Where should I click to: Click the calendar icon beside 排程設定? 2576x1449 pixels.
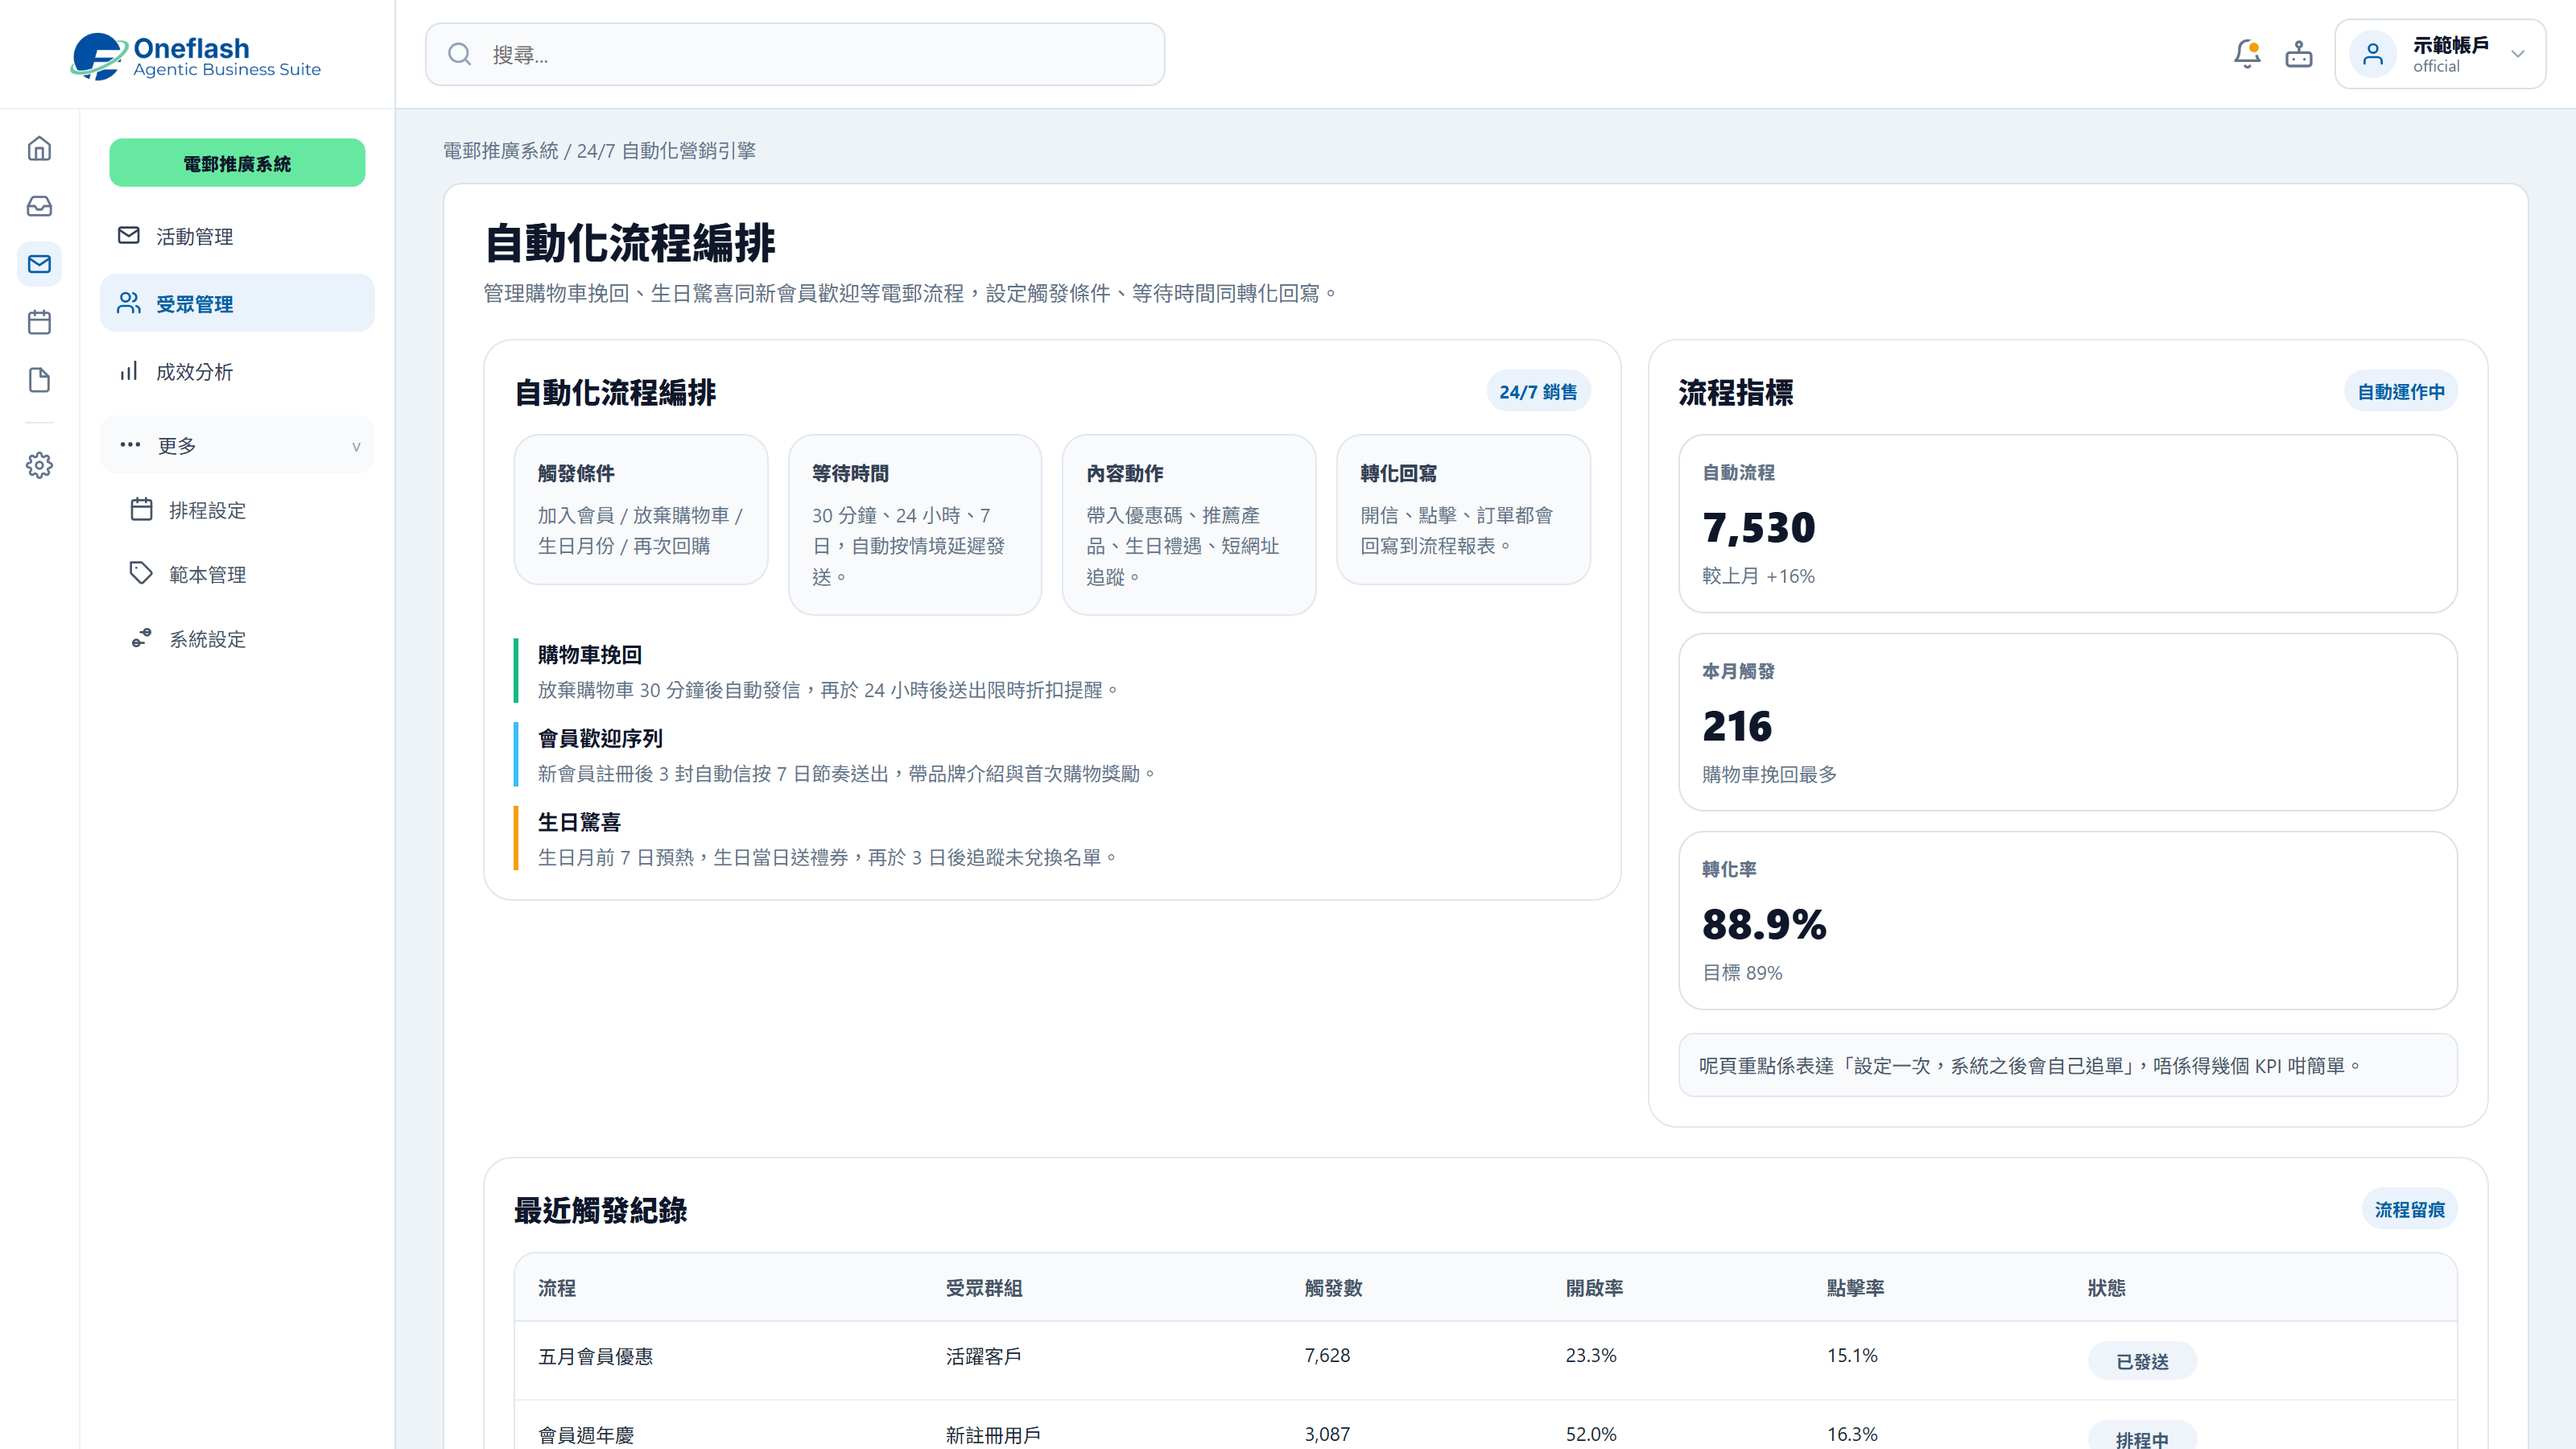tap(142, 509)
